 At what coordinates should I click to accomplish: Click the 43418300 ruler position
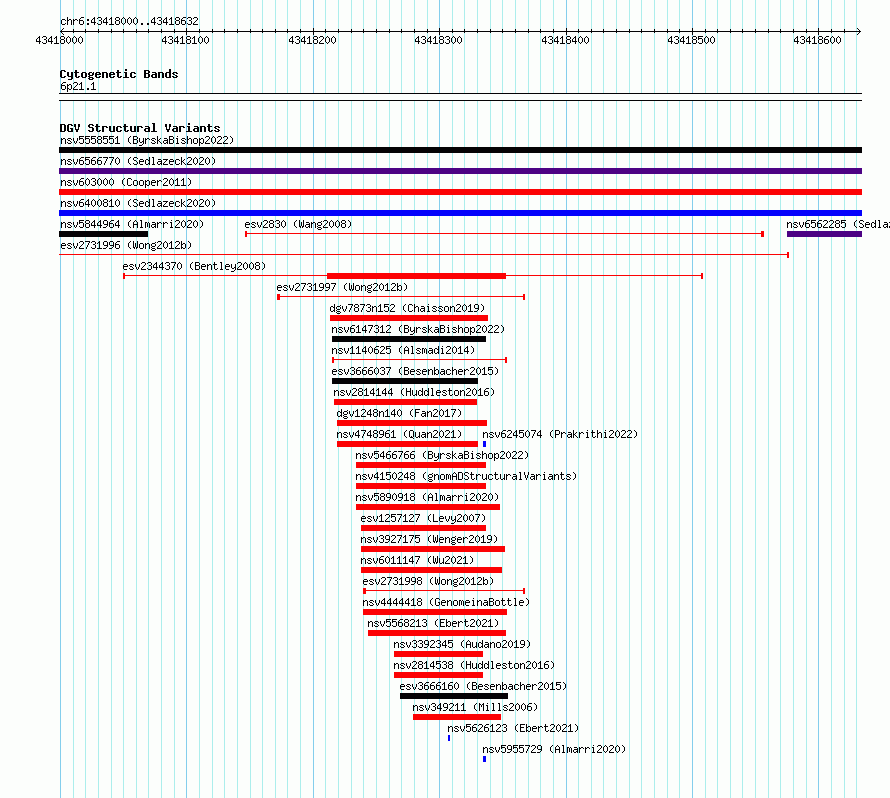click(x=439, y=40)
